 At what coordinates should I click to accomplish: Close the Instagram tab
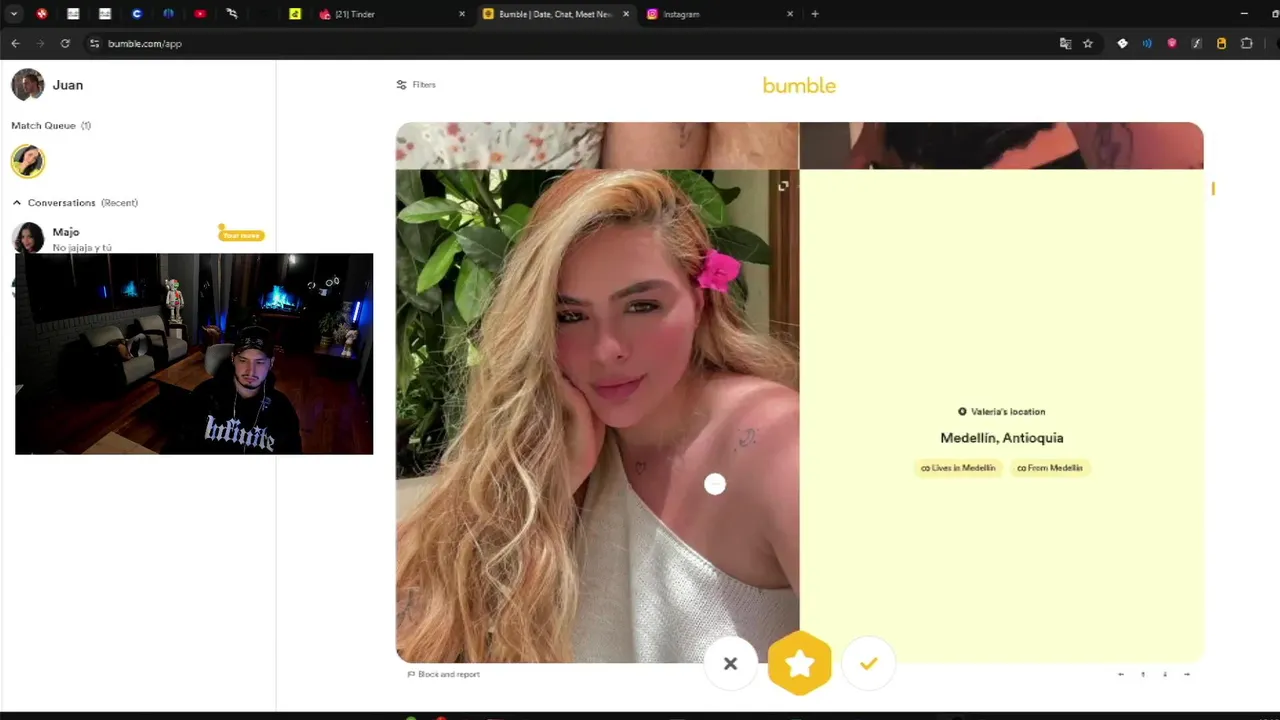tap(790, 14)
